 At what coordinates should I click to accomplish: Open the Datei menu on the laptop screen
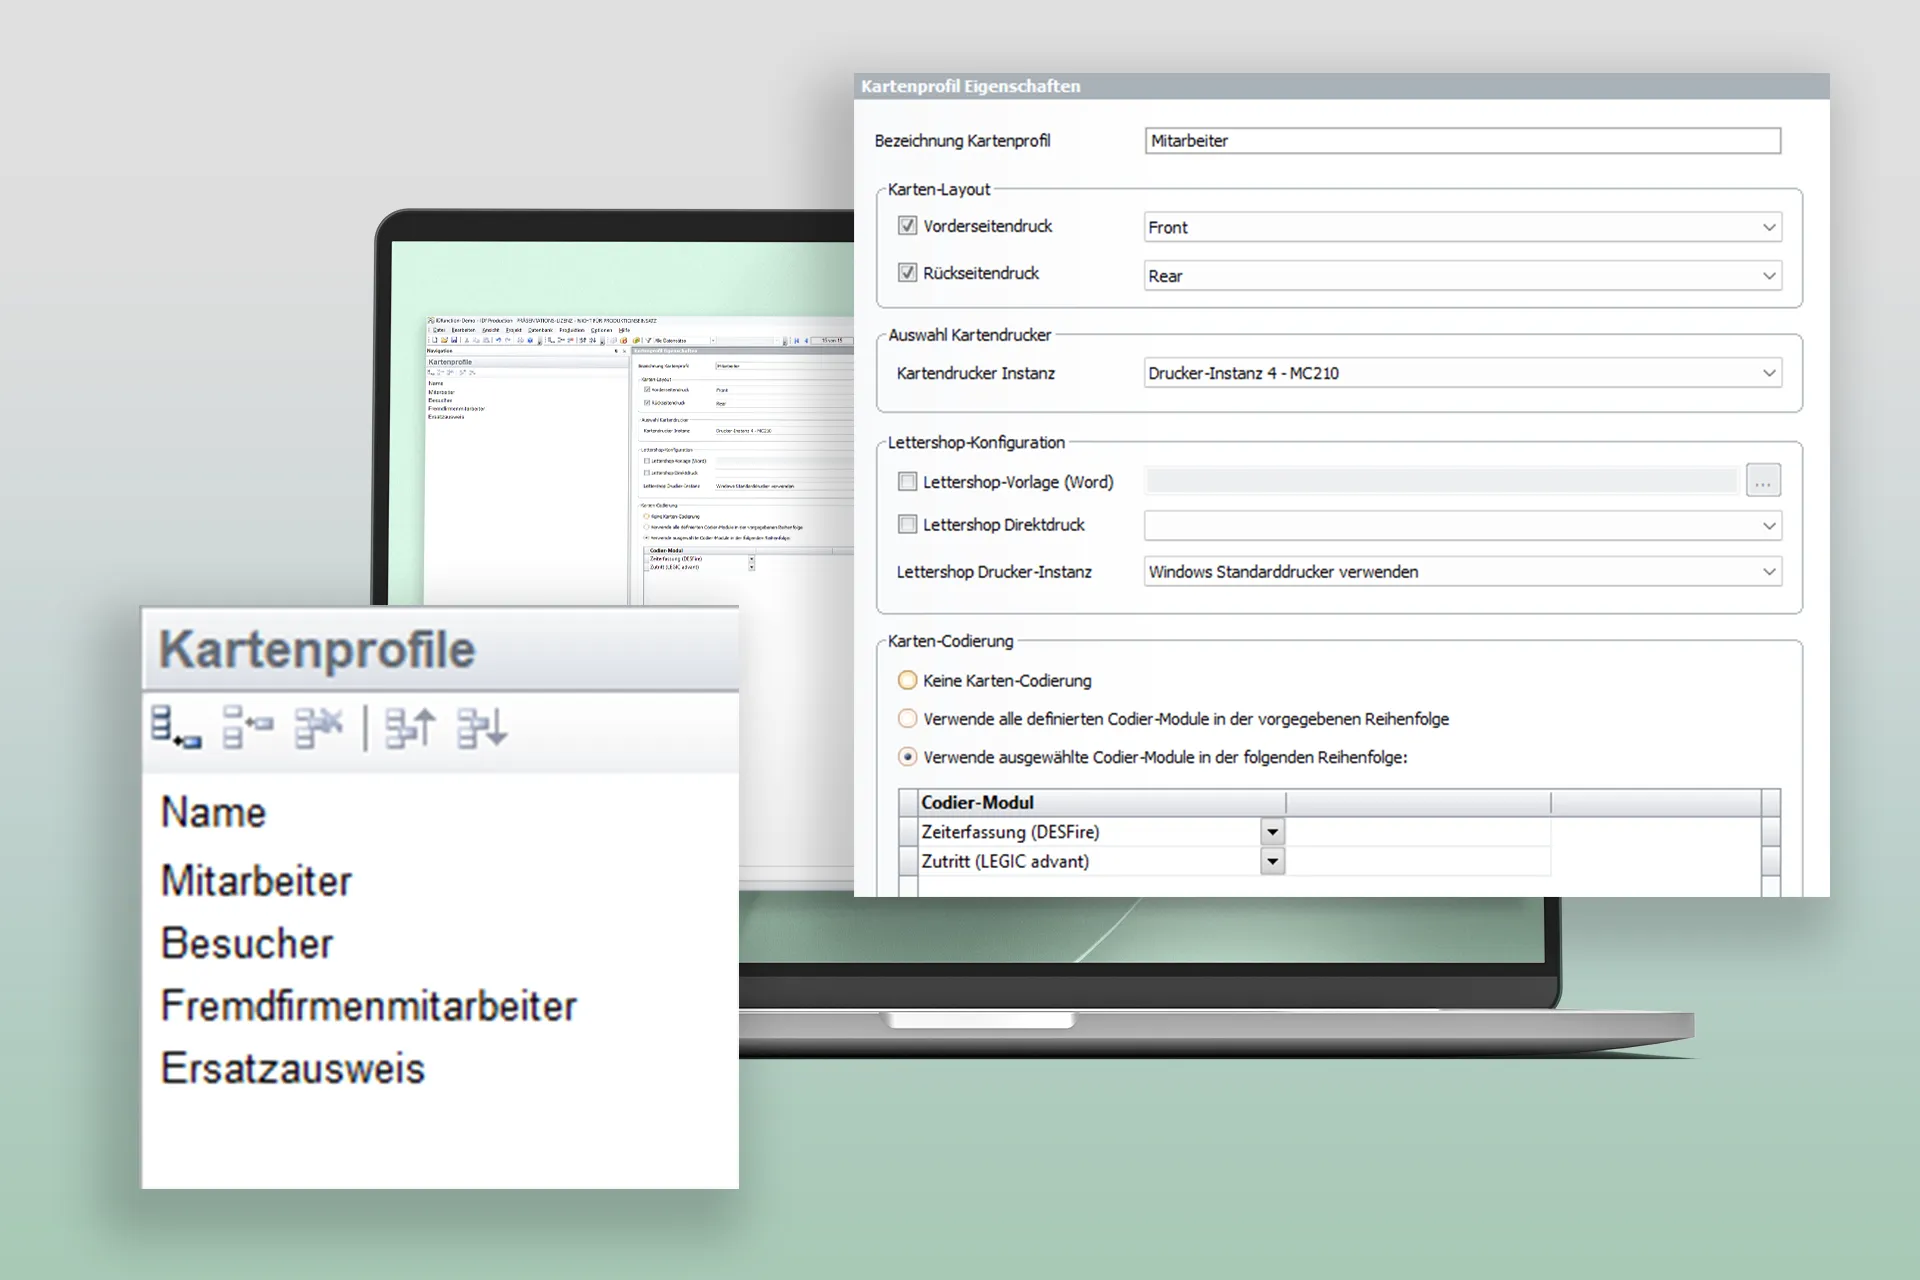tap(439, 330)
